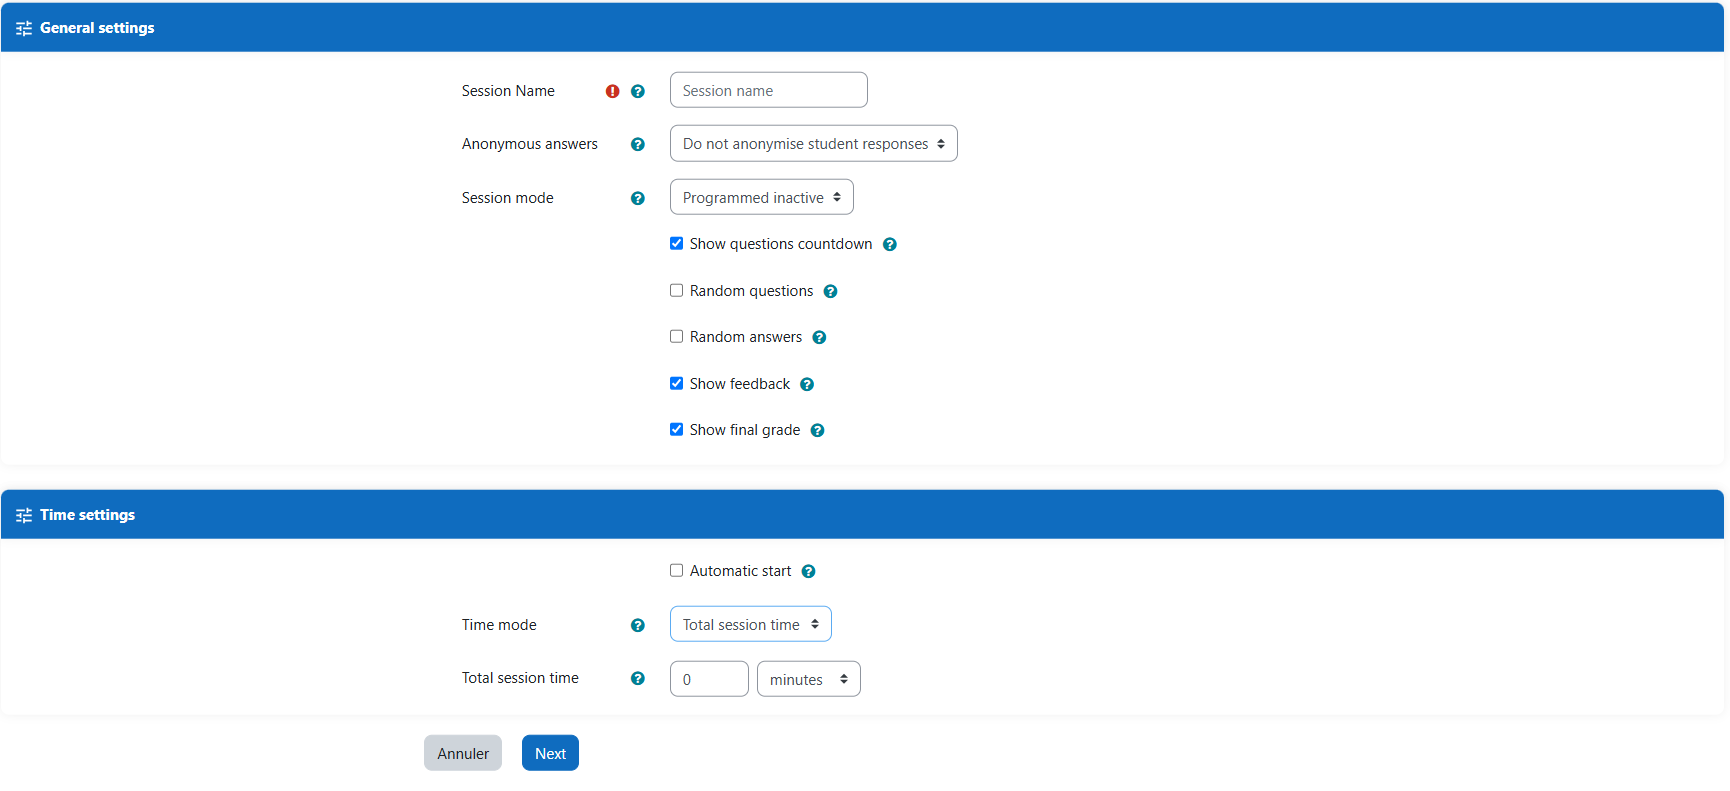Click help icon next to Session Name
Image resolution: width=1730 pixels, height=791 pixels.
tap(638, 91)
